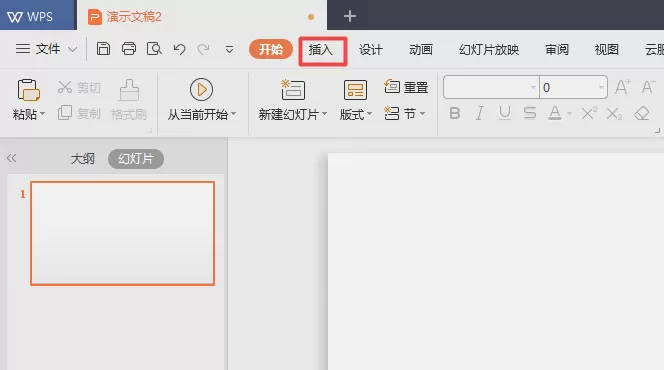Click the 剪切 cut button
Viewport: 664px width, 370px height.
tap(79, 88)
